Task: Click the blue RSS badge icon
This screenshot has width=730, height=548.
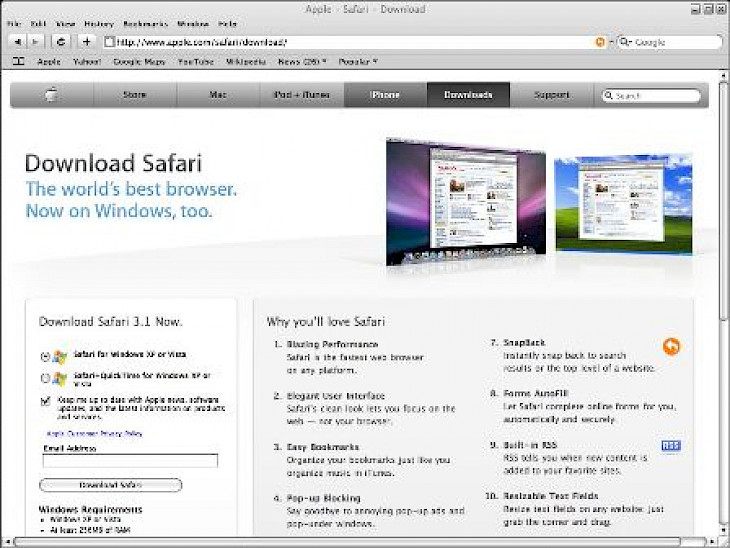Action: (x=671, y=446)
